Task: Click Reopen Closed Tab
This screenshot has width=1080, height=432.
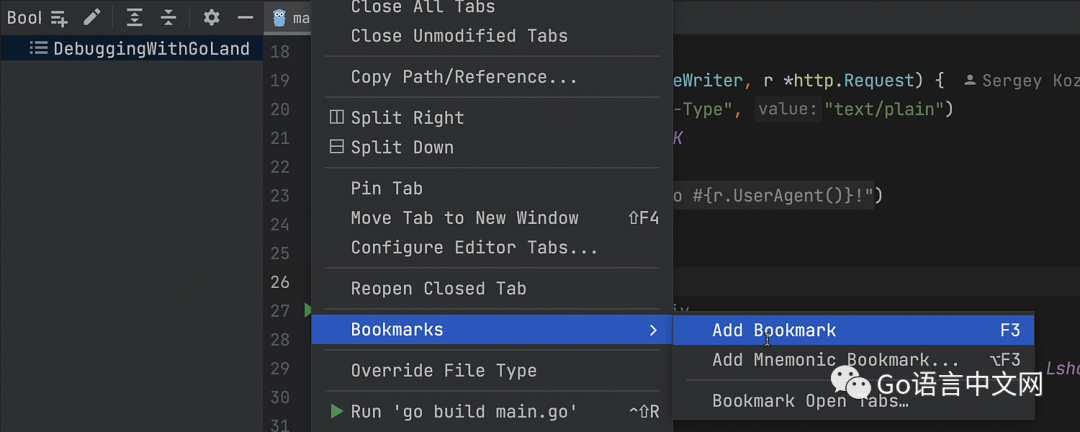Action: click(438, 289)
